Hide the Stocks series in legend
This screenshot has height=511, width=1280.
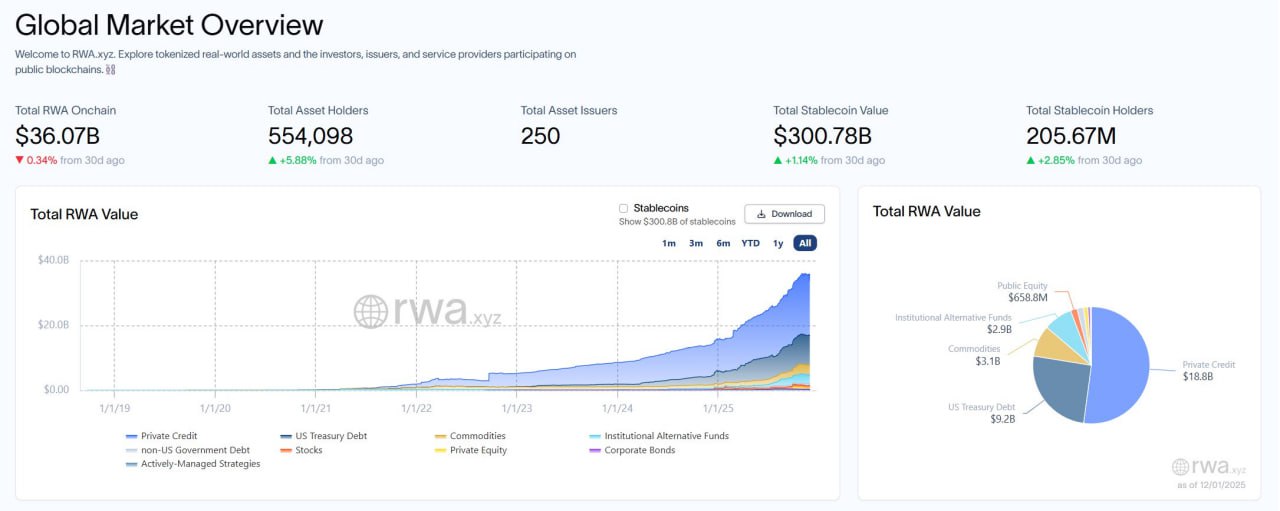pyautogui.click(x=287, y=450)
